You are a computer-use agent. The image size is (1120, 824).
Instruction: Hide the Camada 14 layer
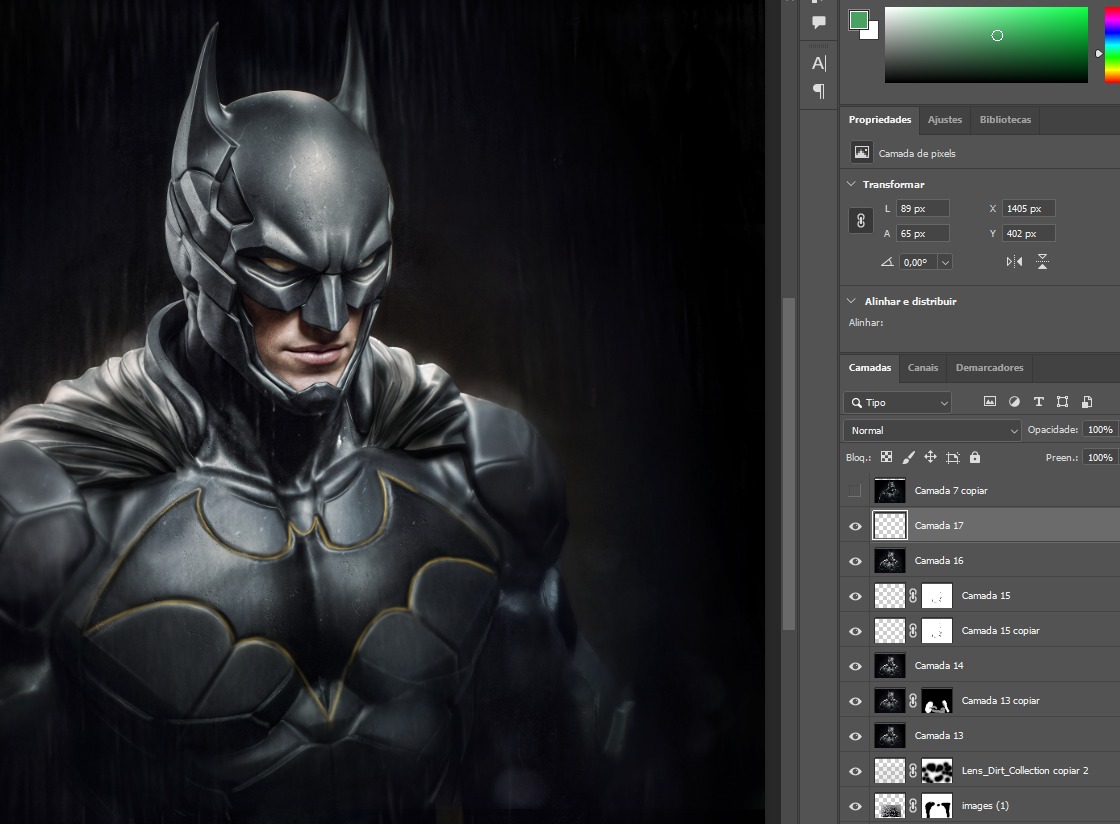tap(855, 666)
